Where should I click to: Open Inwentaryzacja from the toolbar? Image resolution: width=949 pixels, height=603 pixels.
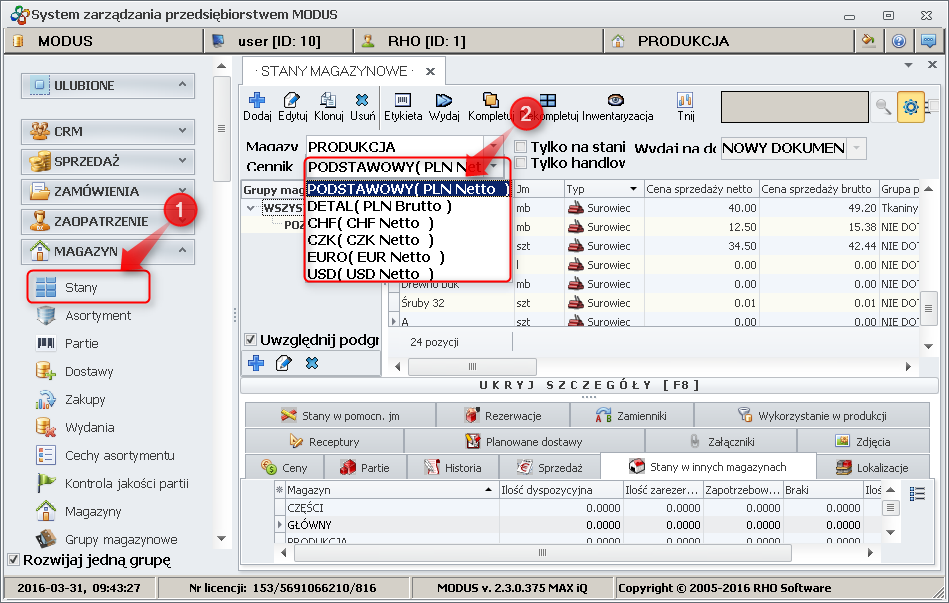[616, 101]
